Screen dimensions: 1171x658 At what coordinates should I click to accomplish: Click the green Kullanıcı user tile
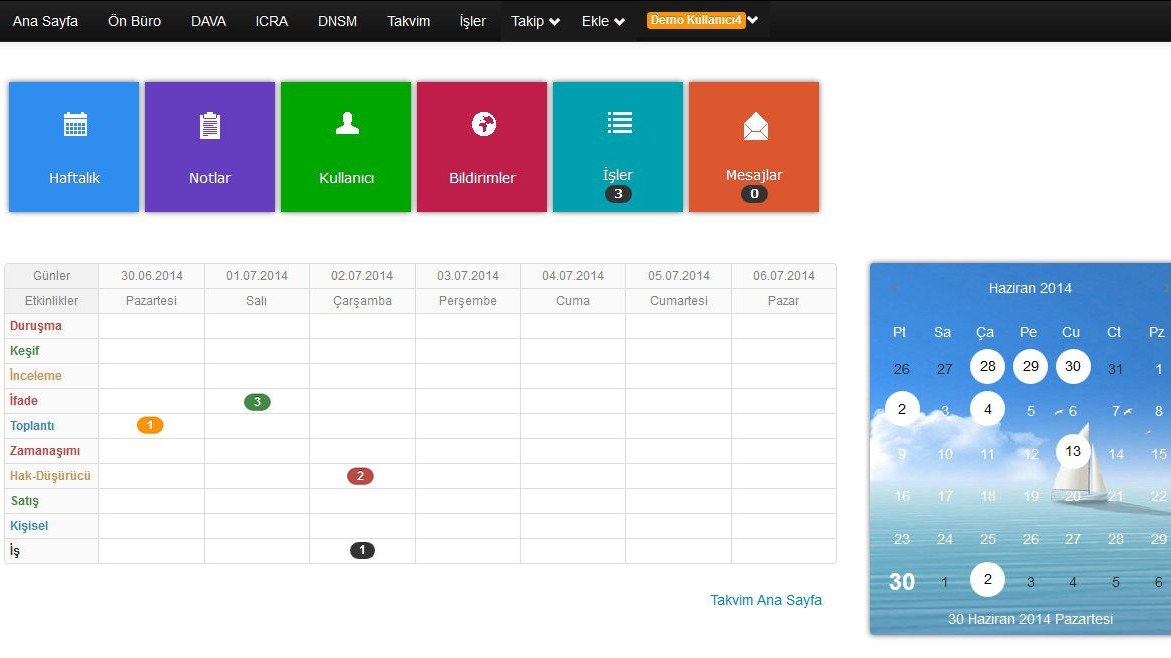pos(346,147)
